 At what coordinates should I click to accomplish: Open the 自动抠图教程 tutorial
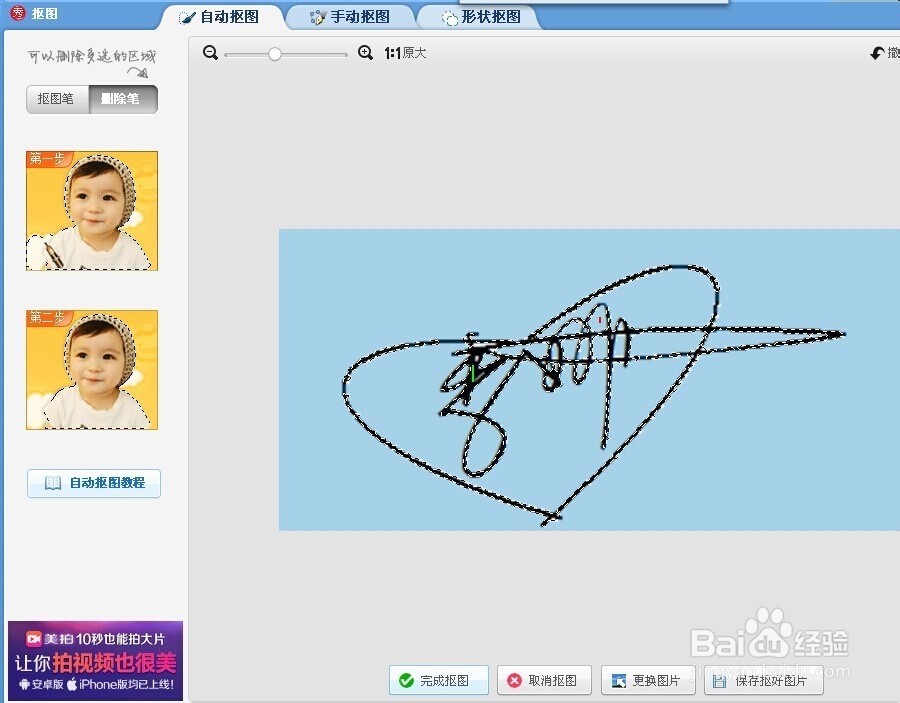click(94, 483)
